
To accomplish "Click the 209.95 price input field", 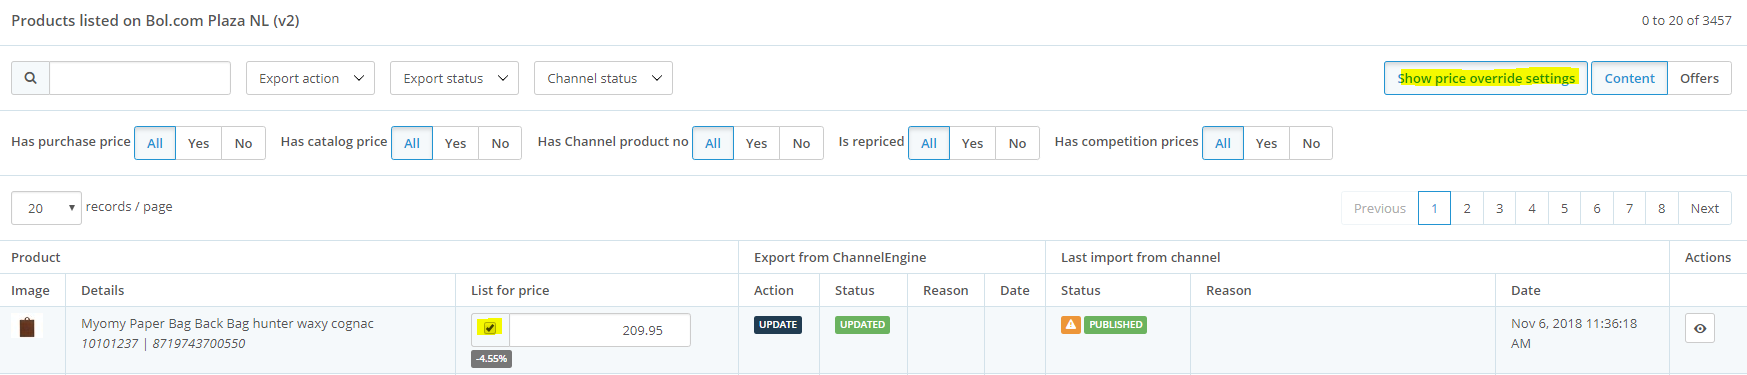I will 600,330.
